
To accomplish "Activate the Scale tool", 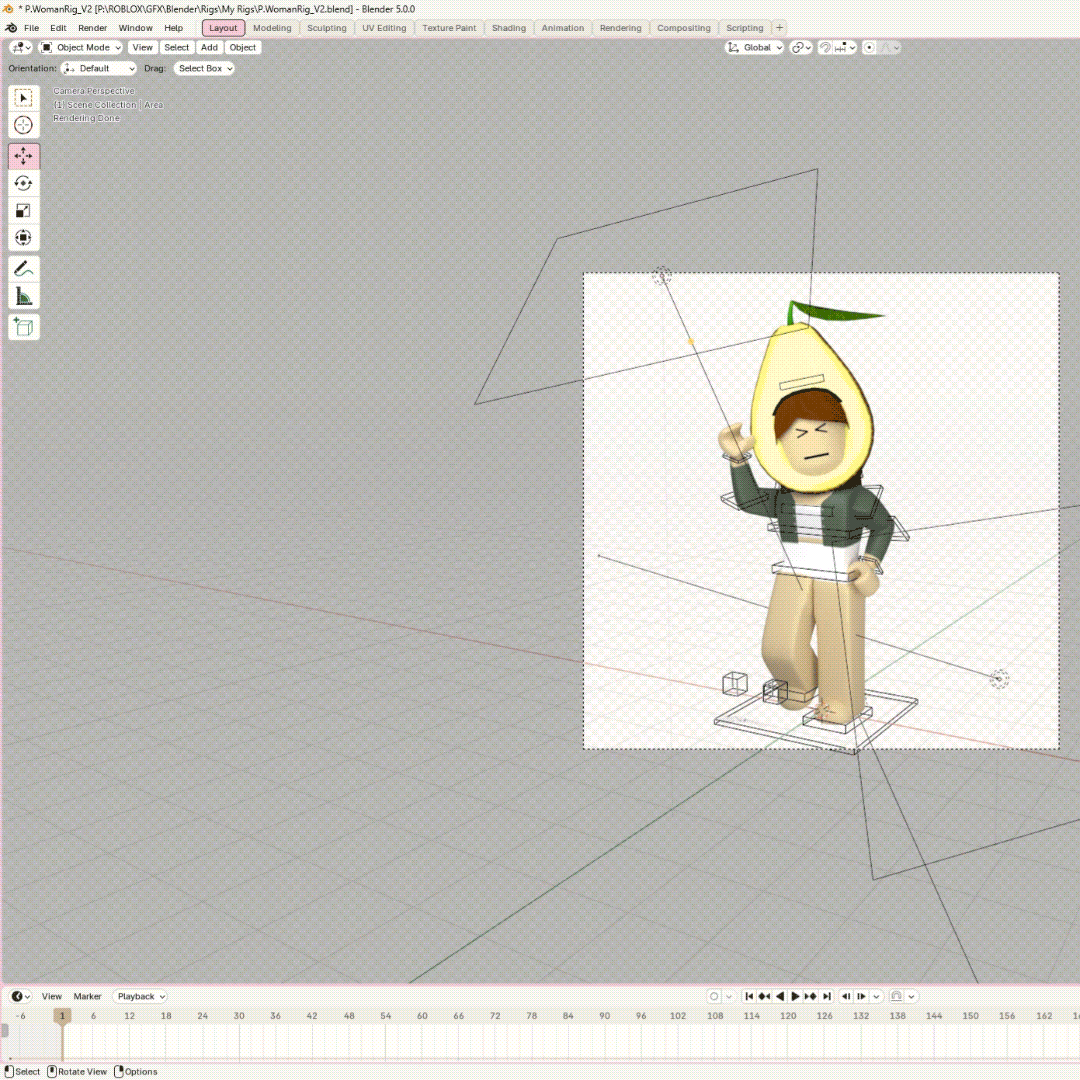I will [x=23, y=211].
